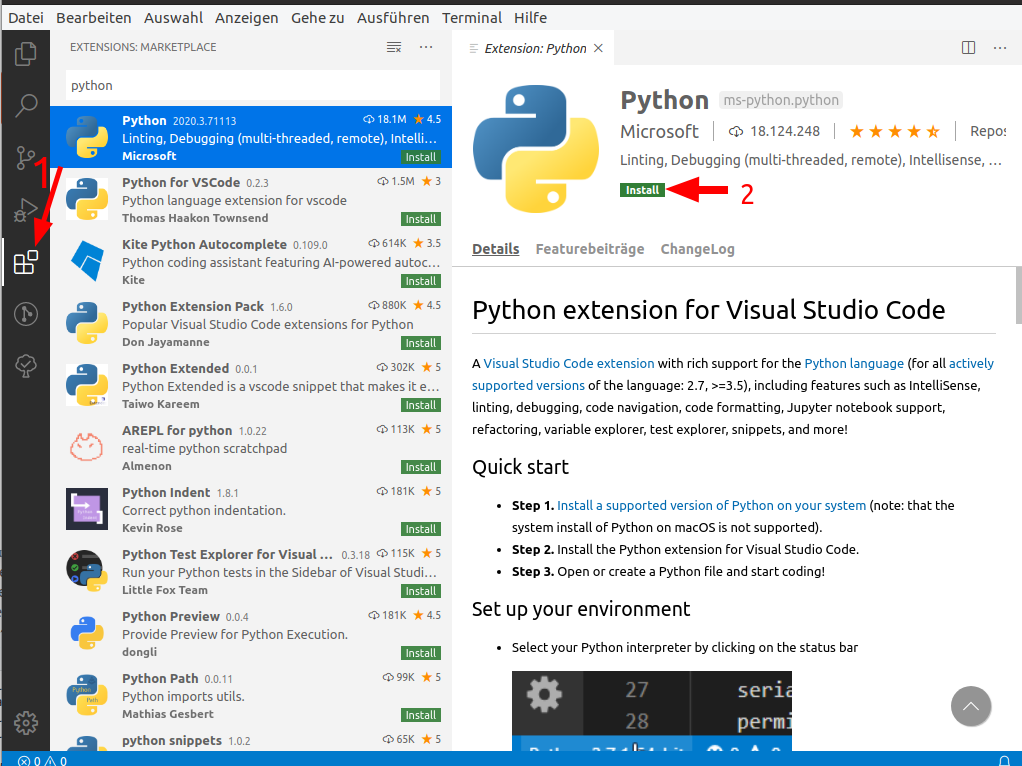
Task: Open the Terminal menu
Action: (472, 18)
